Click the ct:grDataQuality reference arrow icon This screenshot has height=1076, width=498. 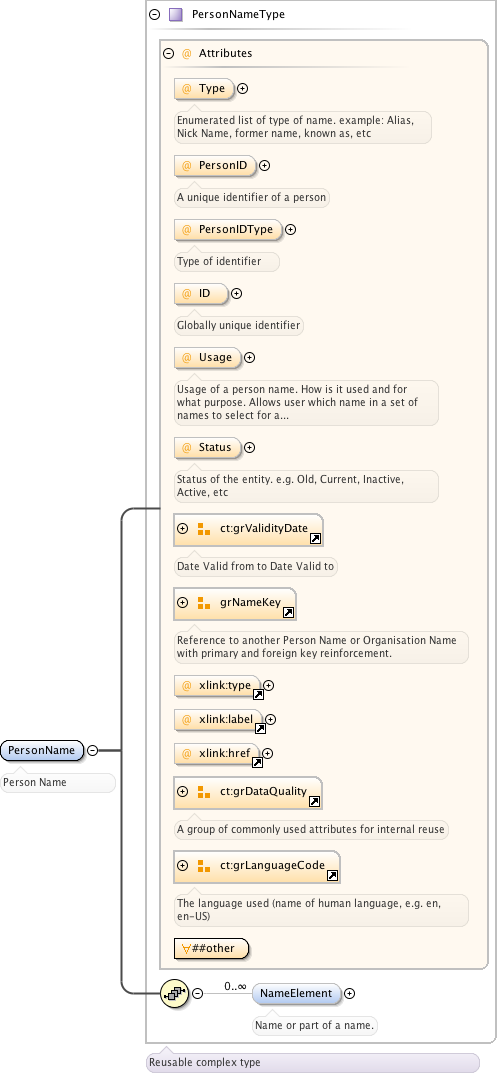tap(314, 802)
